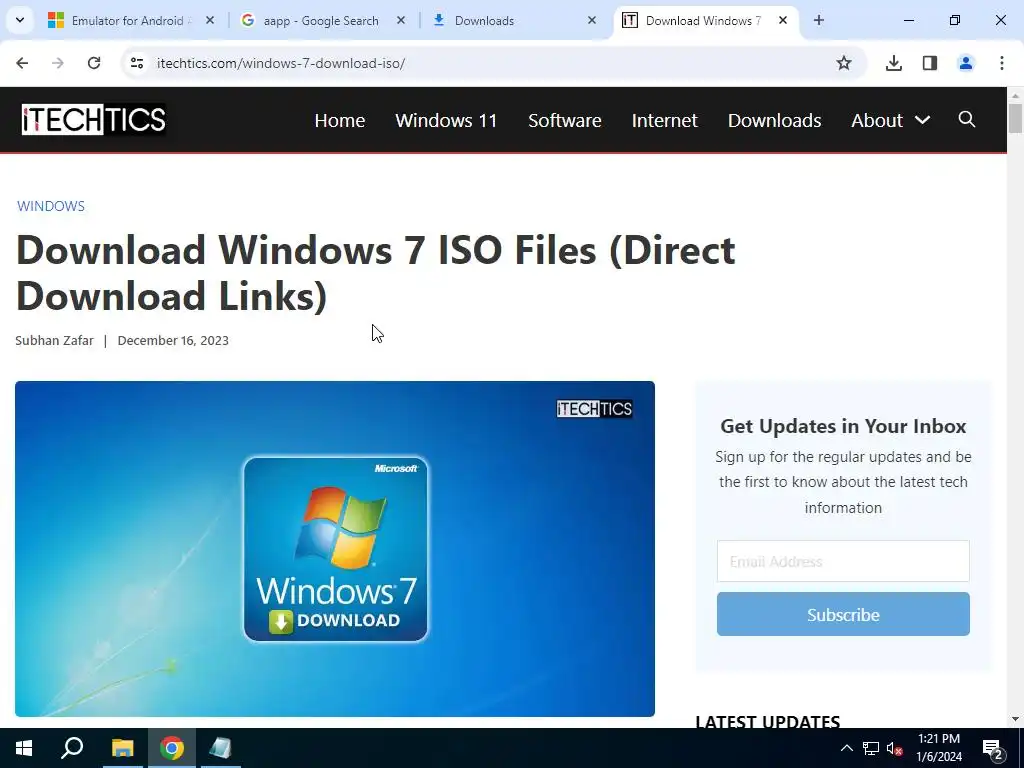Expand the tab search chevron
This screenshot has width=1024, height=768.
[20, 20]
